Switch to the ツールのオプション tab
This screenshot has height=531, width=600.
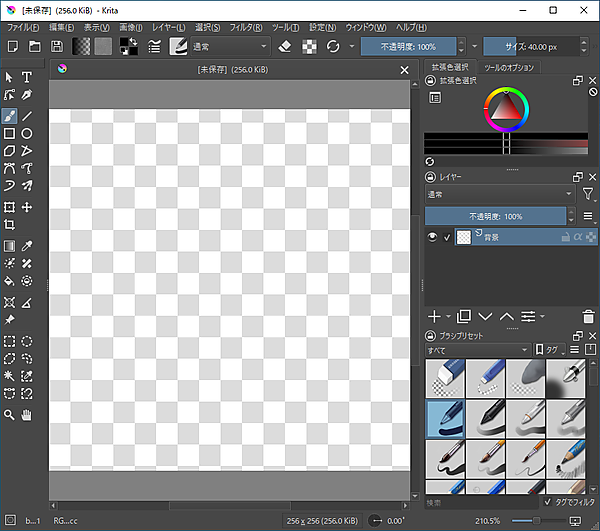click(x=509, y=67)
